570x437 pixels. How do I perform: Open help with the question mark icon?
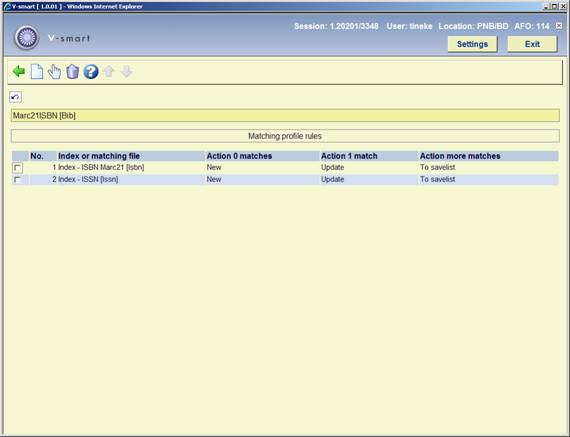91,72
